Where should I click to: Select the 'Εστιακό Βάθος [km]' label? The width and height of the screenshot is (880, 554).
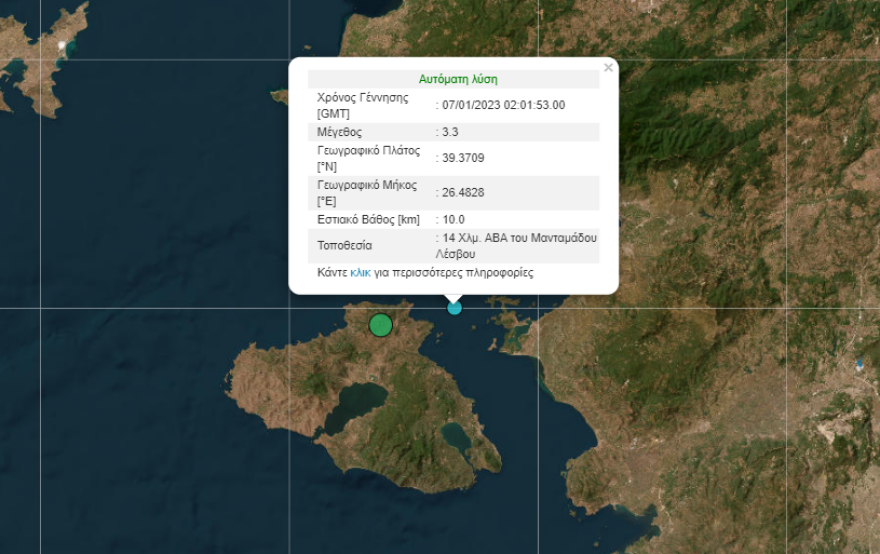368,219
